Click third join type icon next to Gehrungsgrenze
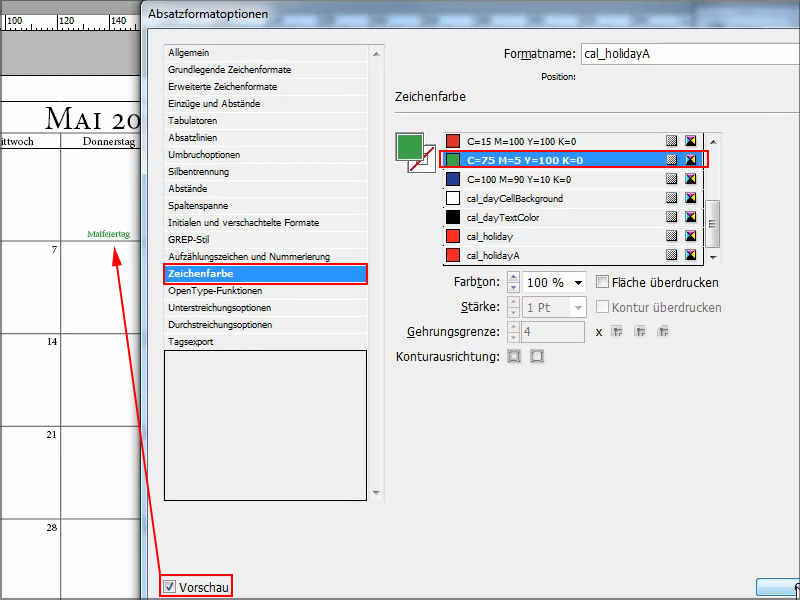The width and height of the screenshot is (800, 600). tap(662, 332)
